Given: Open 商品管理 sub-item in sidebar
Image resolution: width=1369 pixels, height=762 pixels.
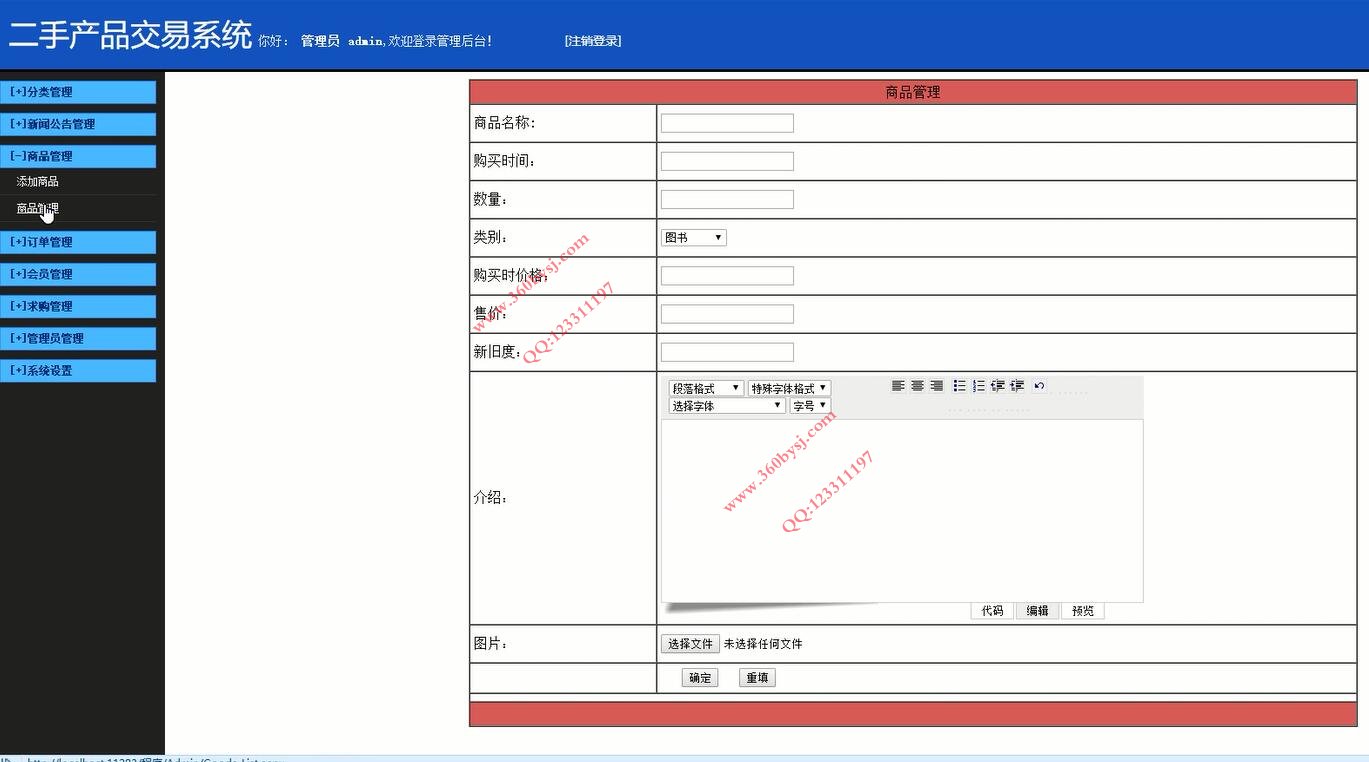Looking at the screenshot, I should [38, 209].
